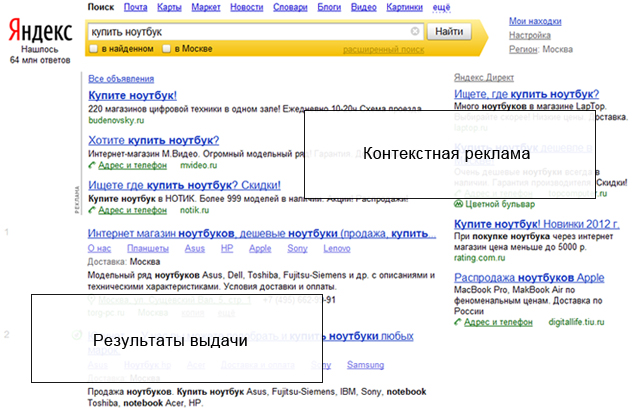Open the Apple sitelink
Screen dimensions: 635x410
point(260,248)
